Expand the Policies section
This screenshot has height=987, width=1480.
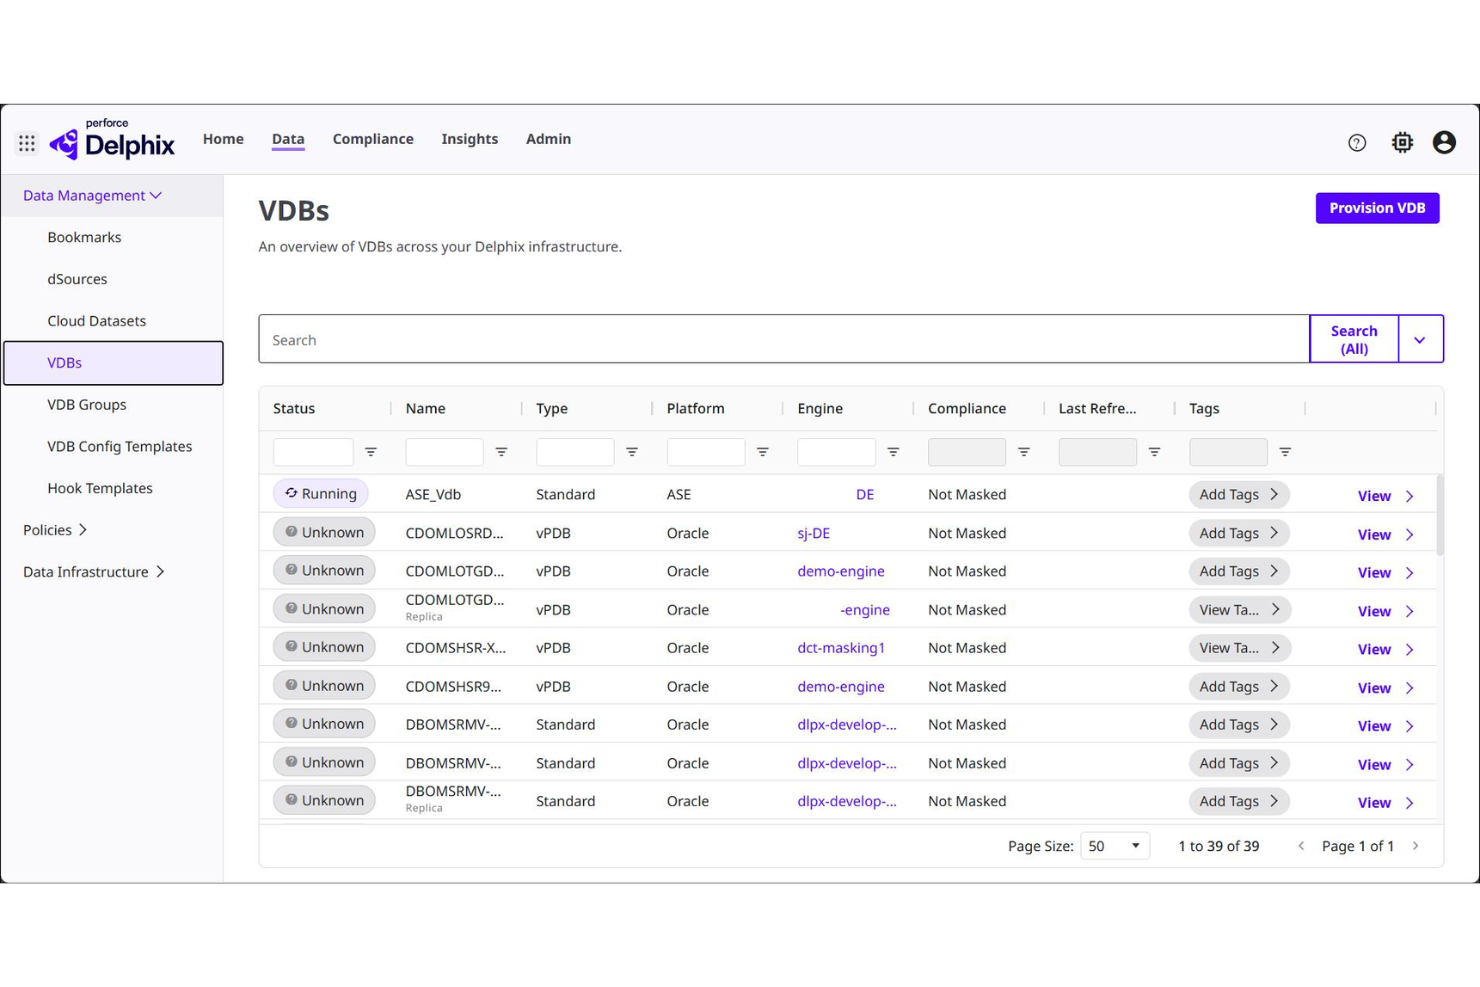55,530
